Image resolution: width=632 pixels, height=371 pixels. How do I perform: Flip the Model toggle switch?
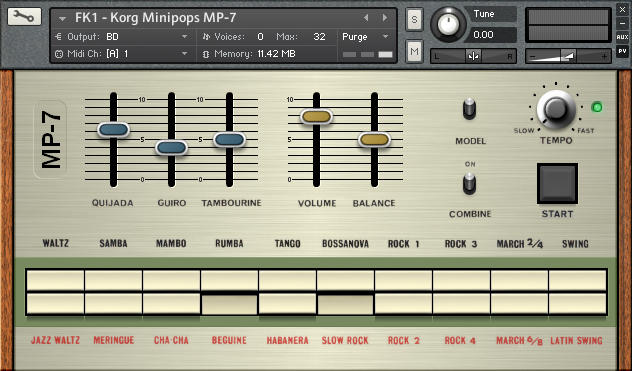pyautogui.click(x=469, y=108)
